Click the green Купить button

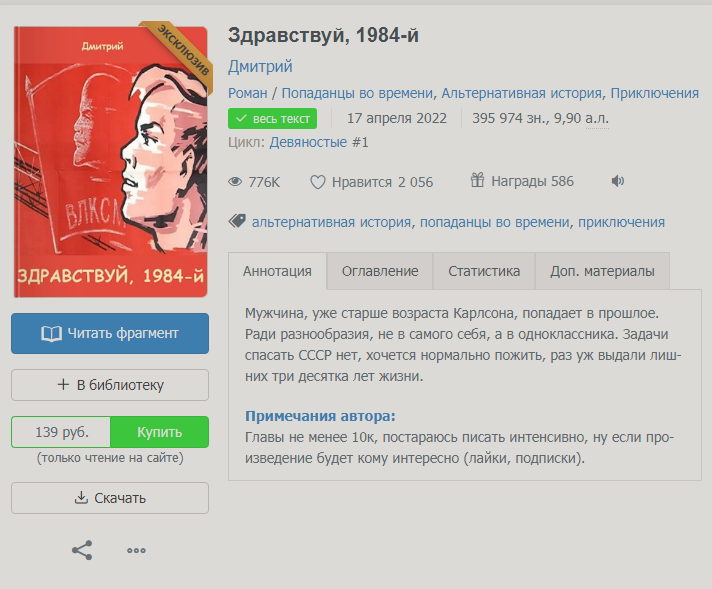tap(159, 432)
